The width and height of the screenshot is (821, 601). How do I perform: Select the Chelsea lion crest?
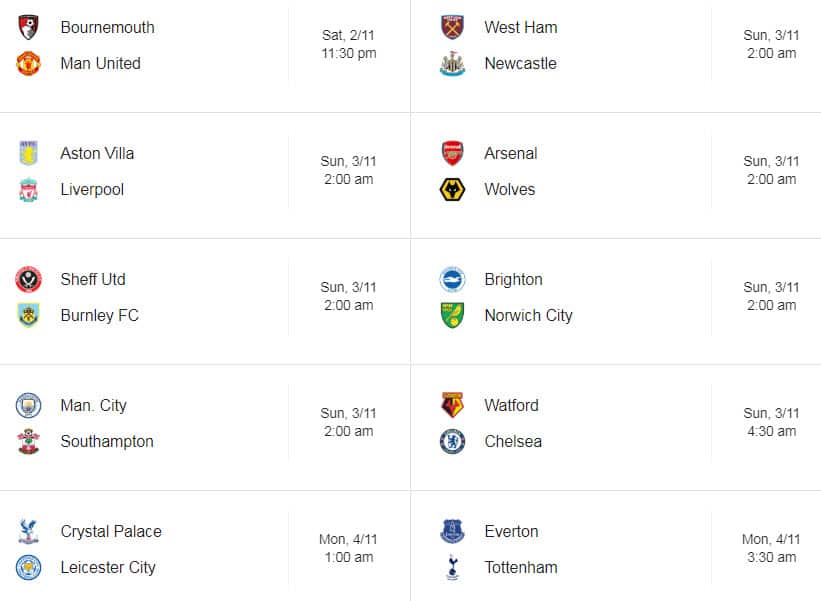[x=452, y=441]
